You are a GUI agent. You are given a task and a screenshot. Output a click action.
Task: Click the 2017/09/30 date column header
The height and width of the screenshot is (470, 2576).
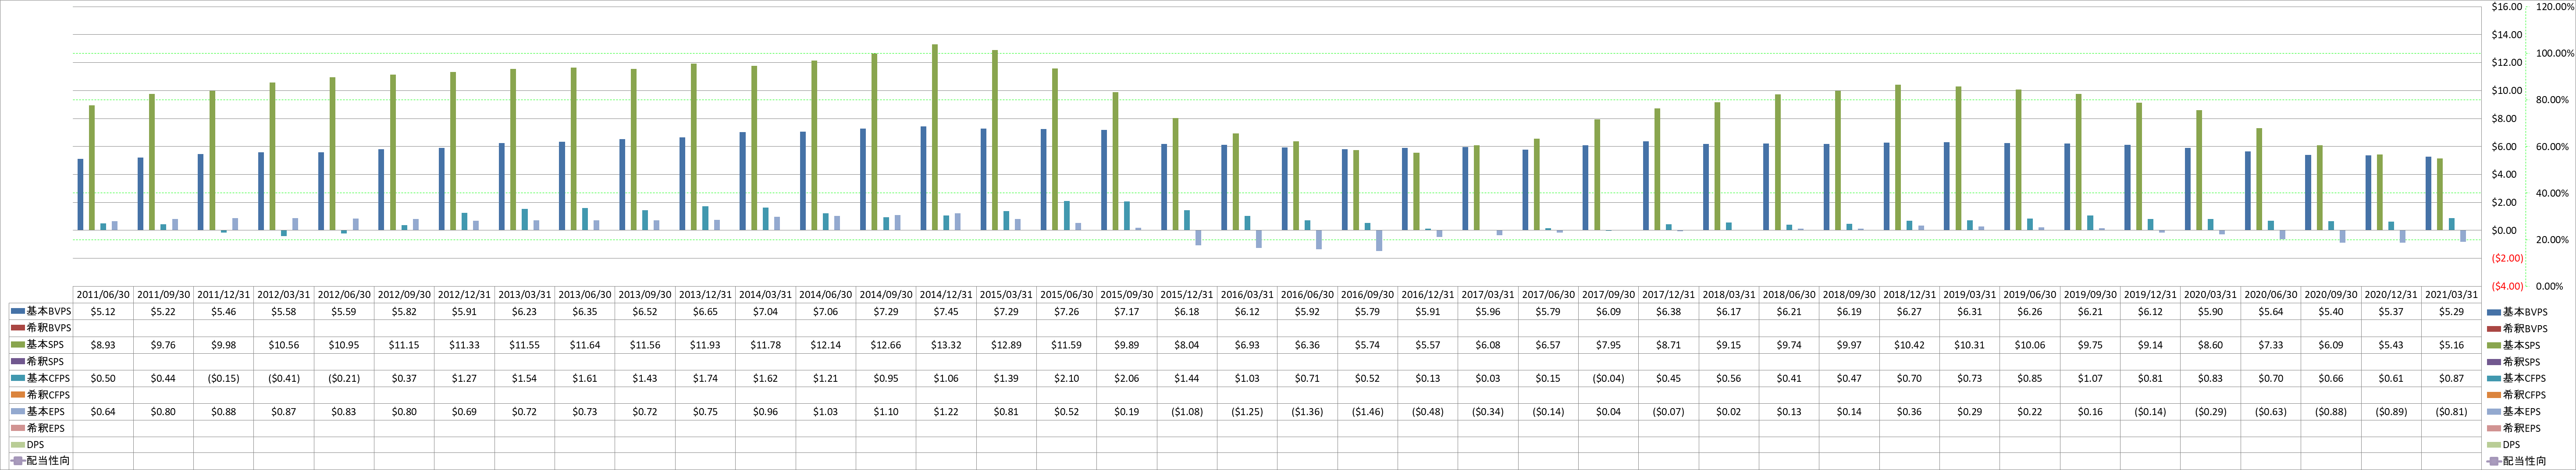coord(1608,295)
